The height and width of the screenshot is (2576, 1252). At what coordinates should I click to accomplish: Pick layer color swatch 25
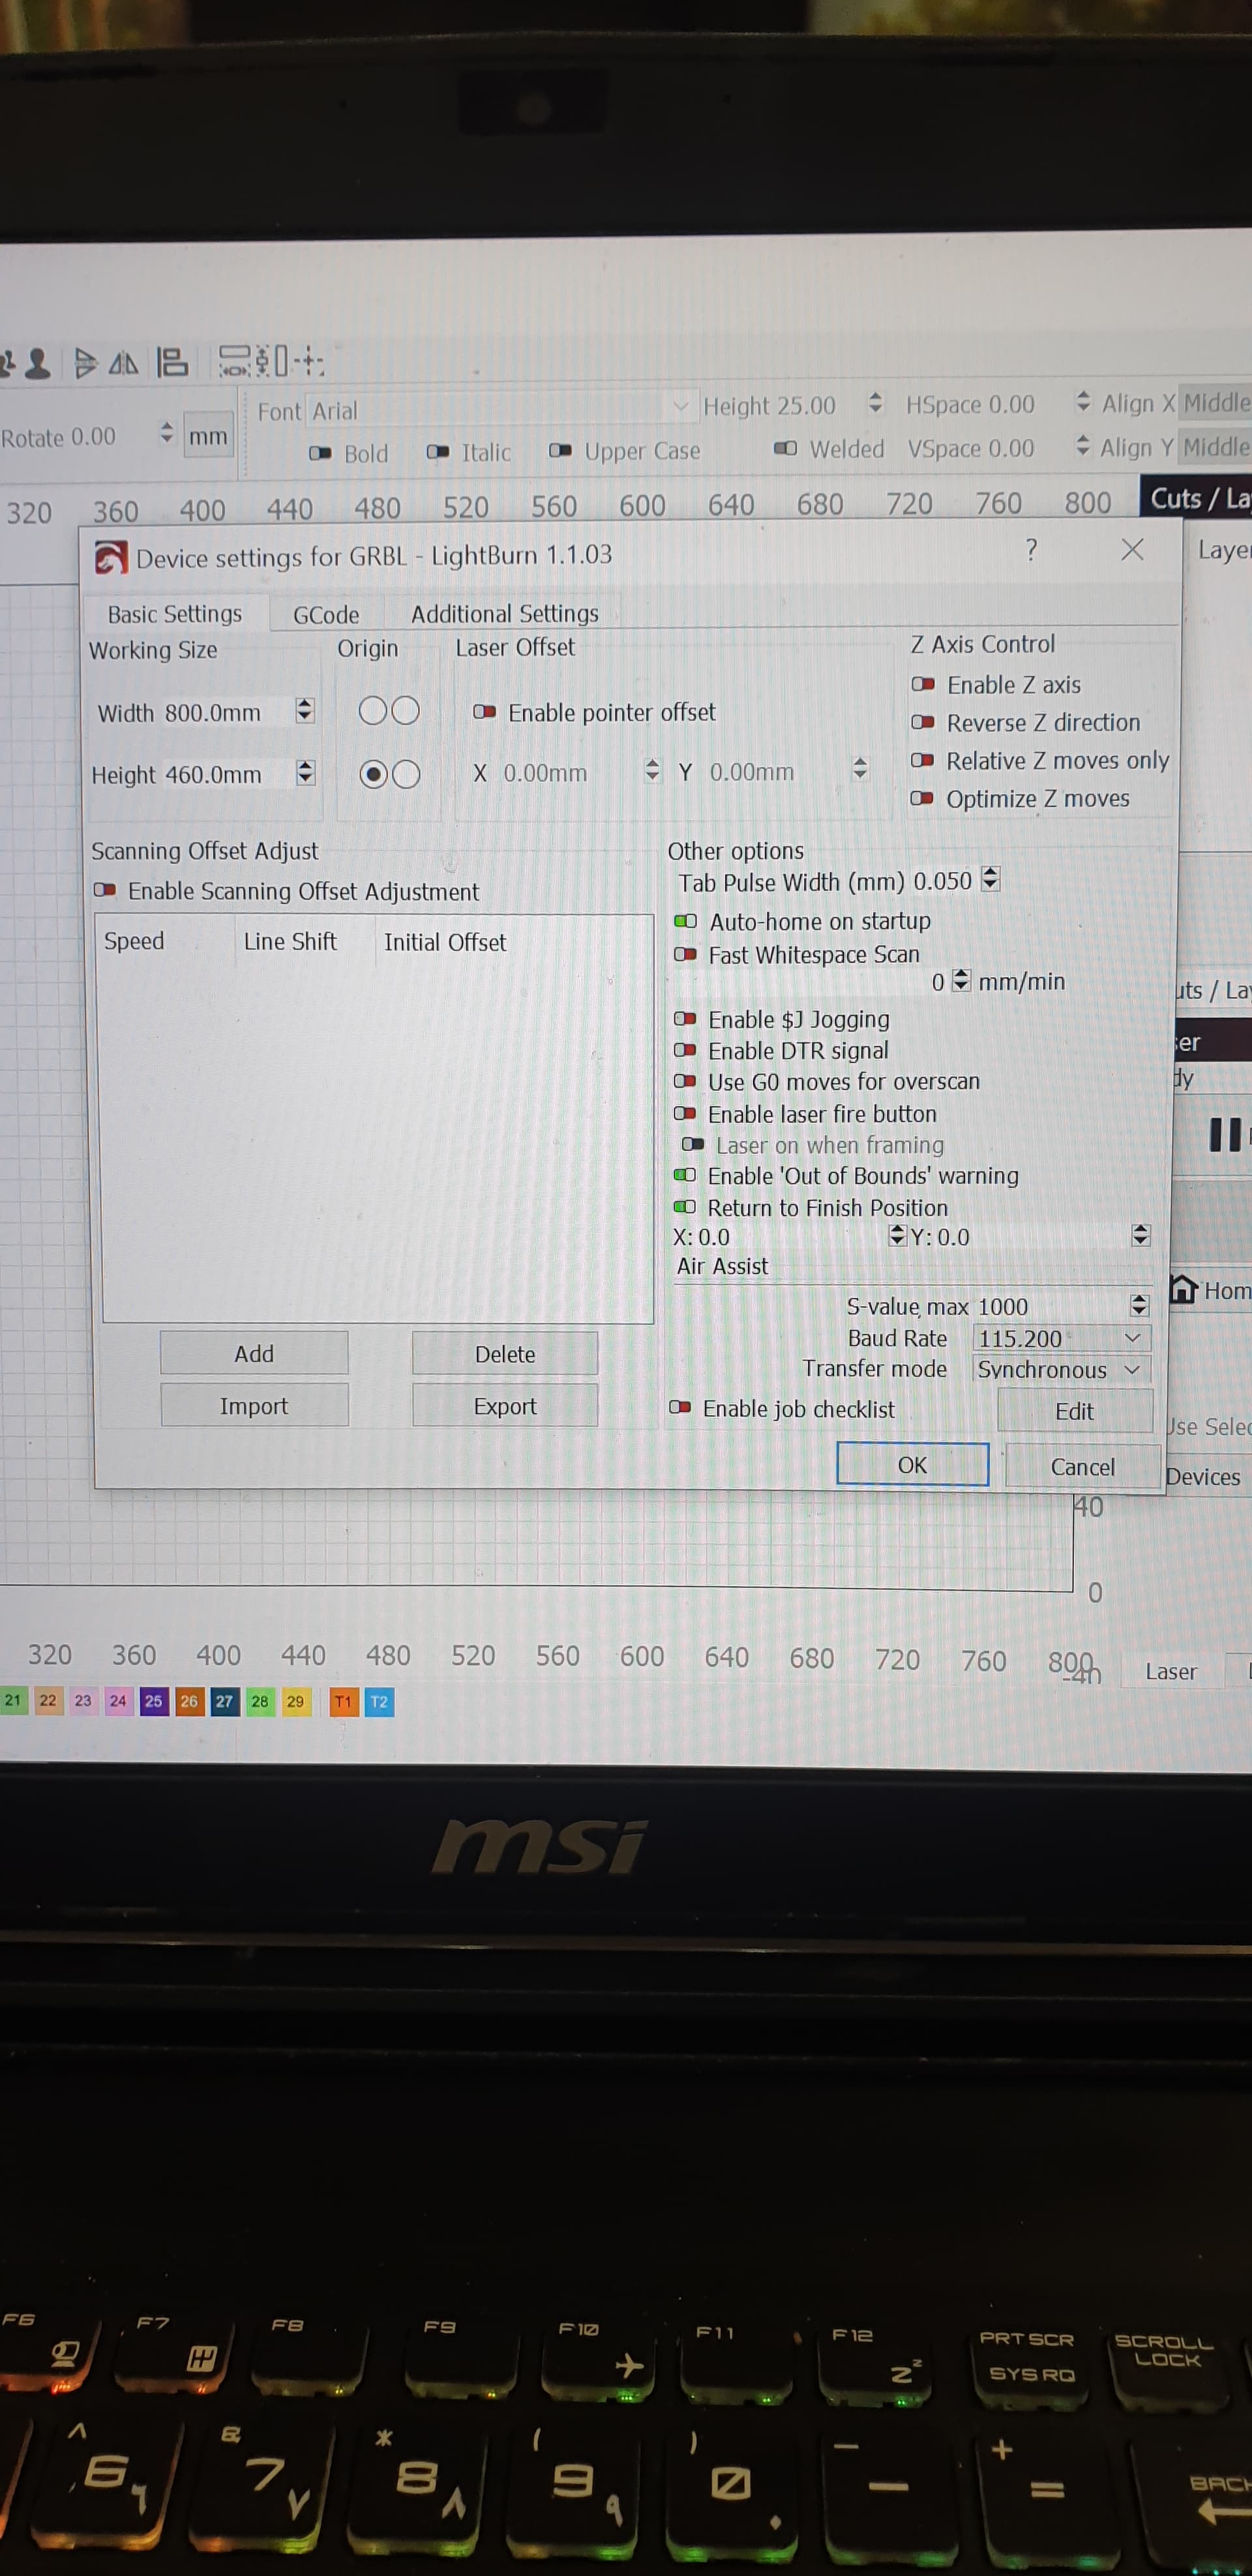[x=153, y=1701]
